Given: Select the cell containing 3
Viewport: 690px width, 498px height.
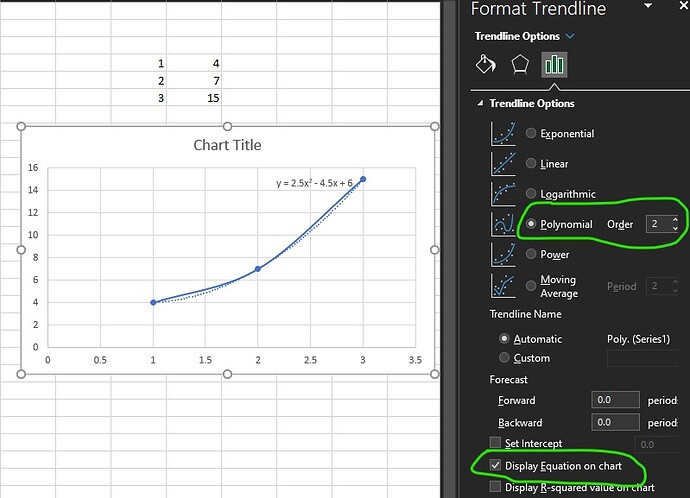Looking at the screenshot, I should pyautogui.click(x=139, y=98).
